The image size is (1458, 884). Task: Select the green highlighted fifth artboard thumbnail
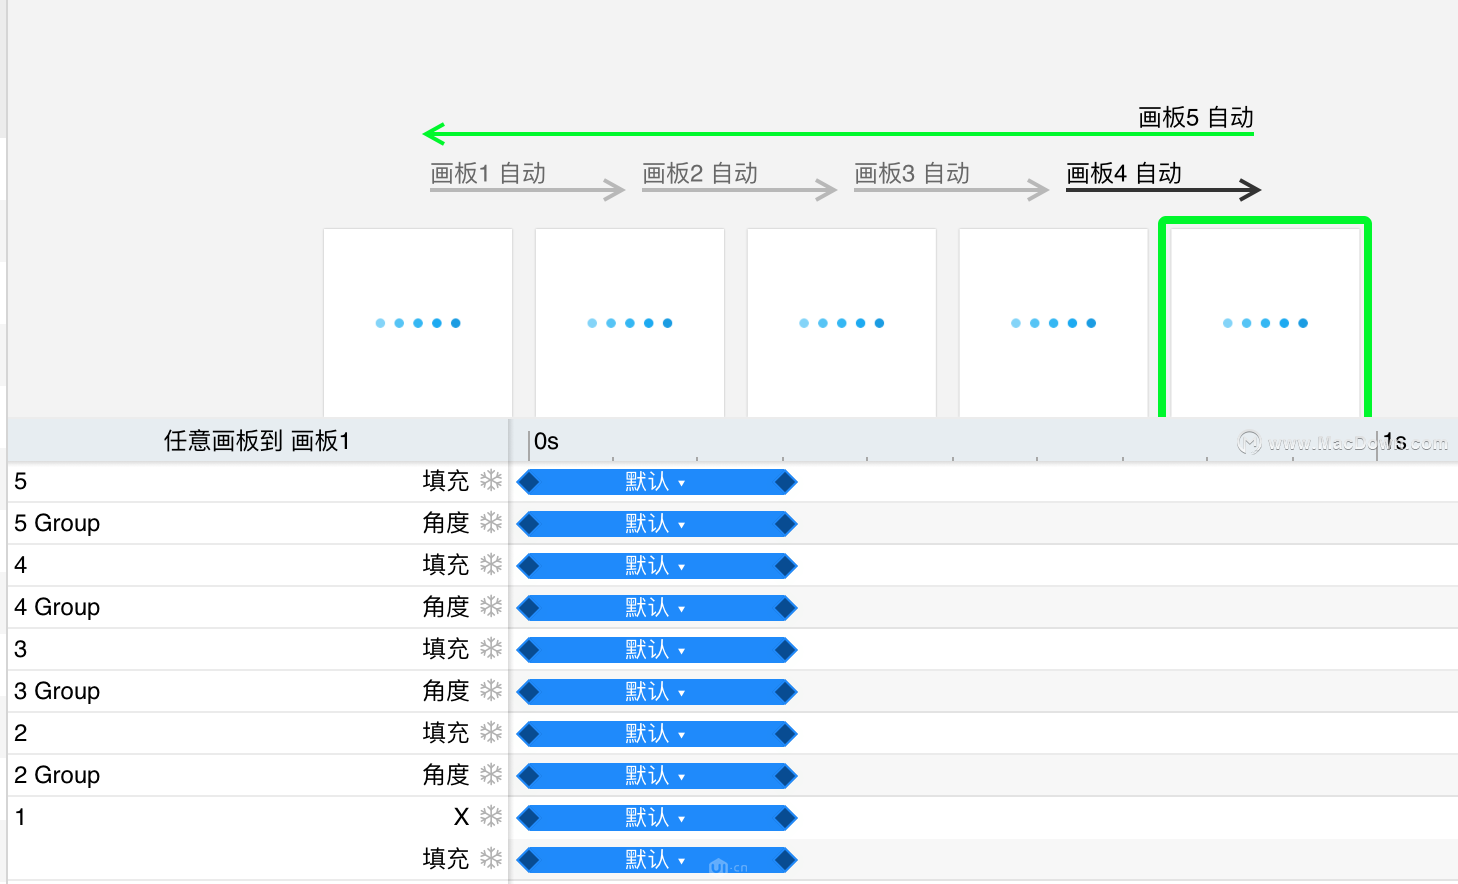[1265, 318]
